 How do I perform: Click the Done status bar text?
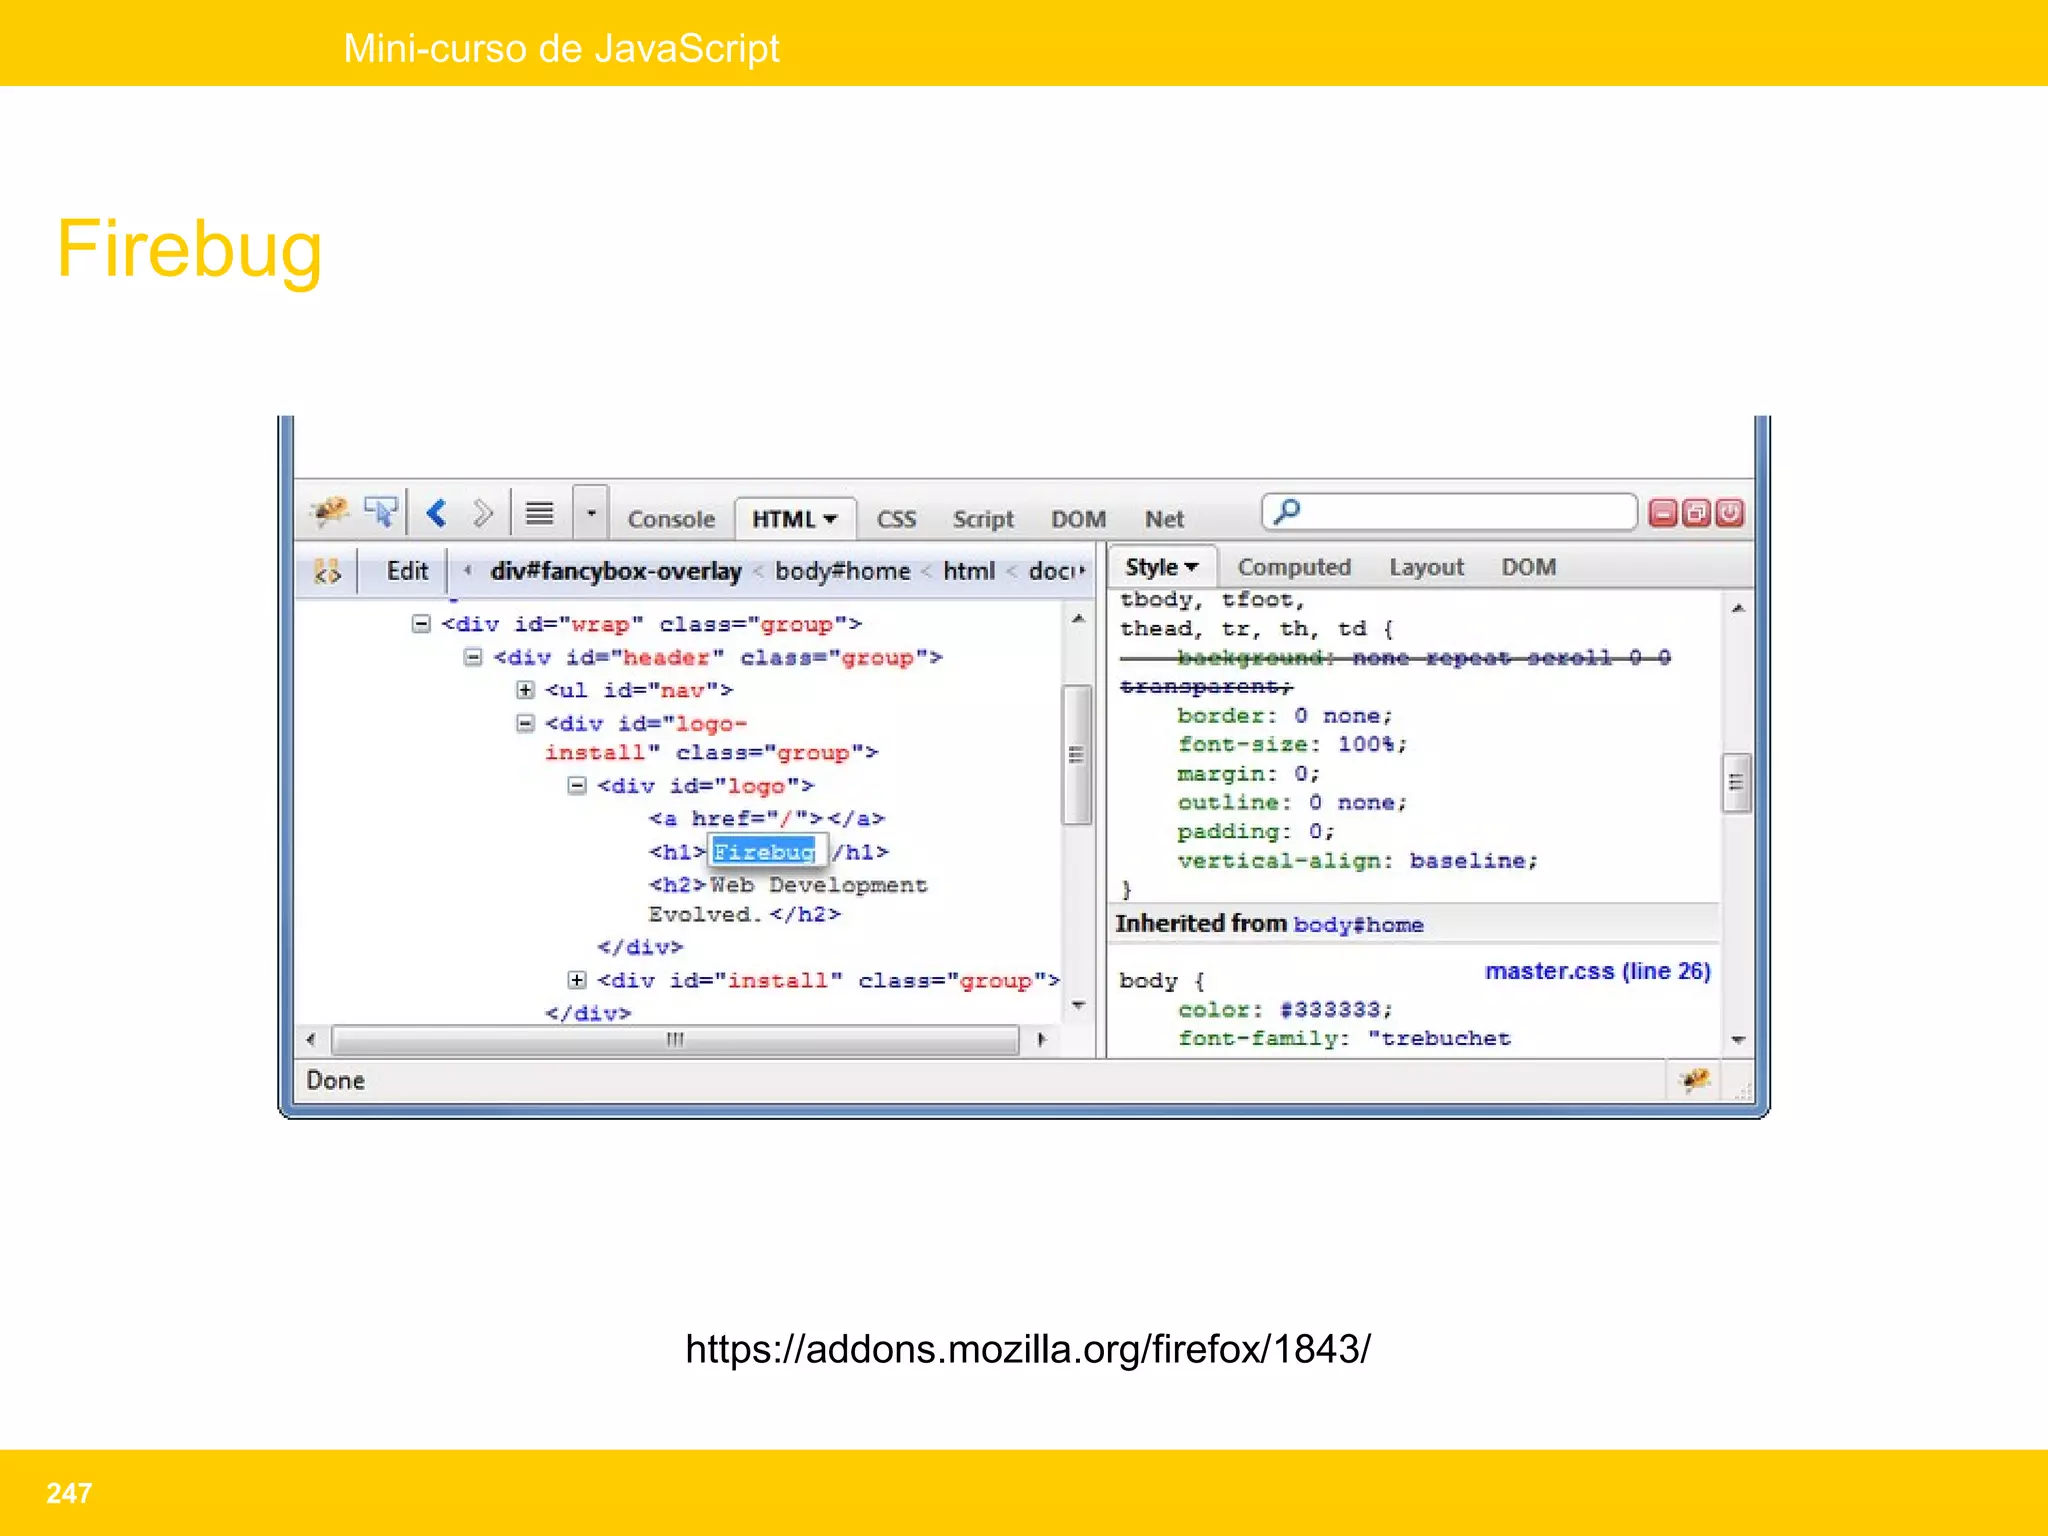pos(335,1080)
